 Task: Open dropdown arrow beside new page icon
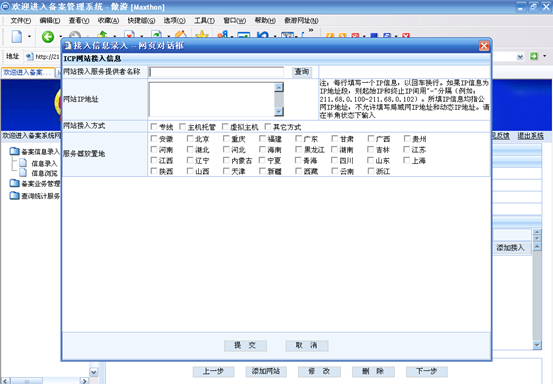(x=29, y=36)
